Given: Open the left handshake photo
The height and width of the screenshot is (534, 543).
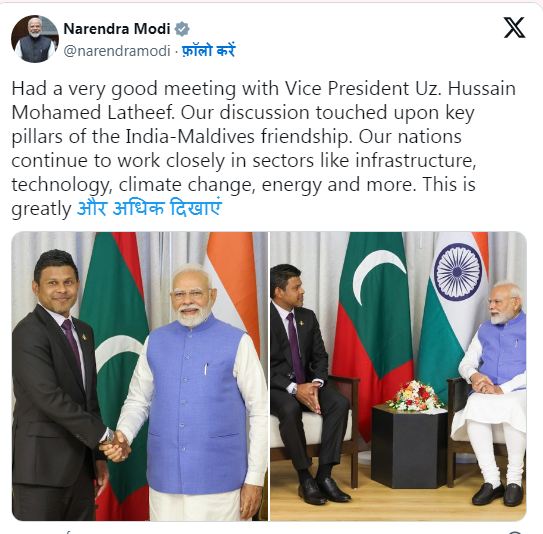Looking at the screenshot, I should click(140, 376).
